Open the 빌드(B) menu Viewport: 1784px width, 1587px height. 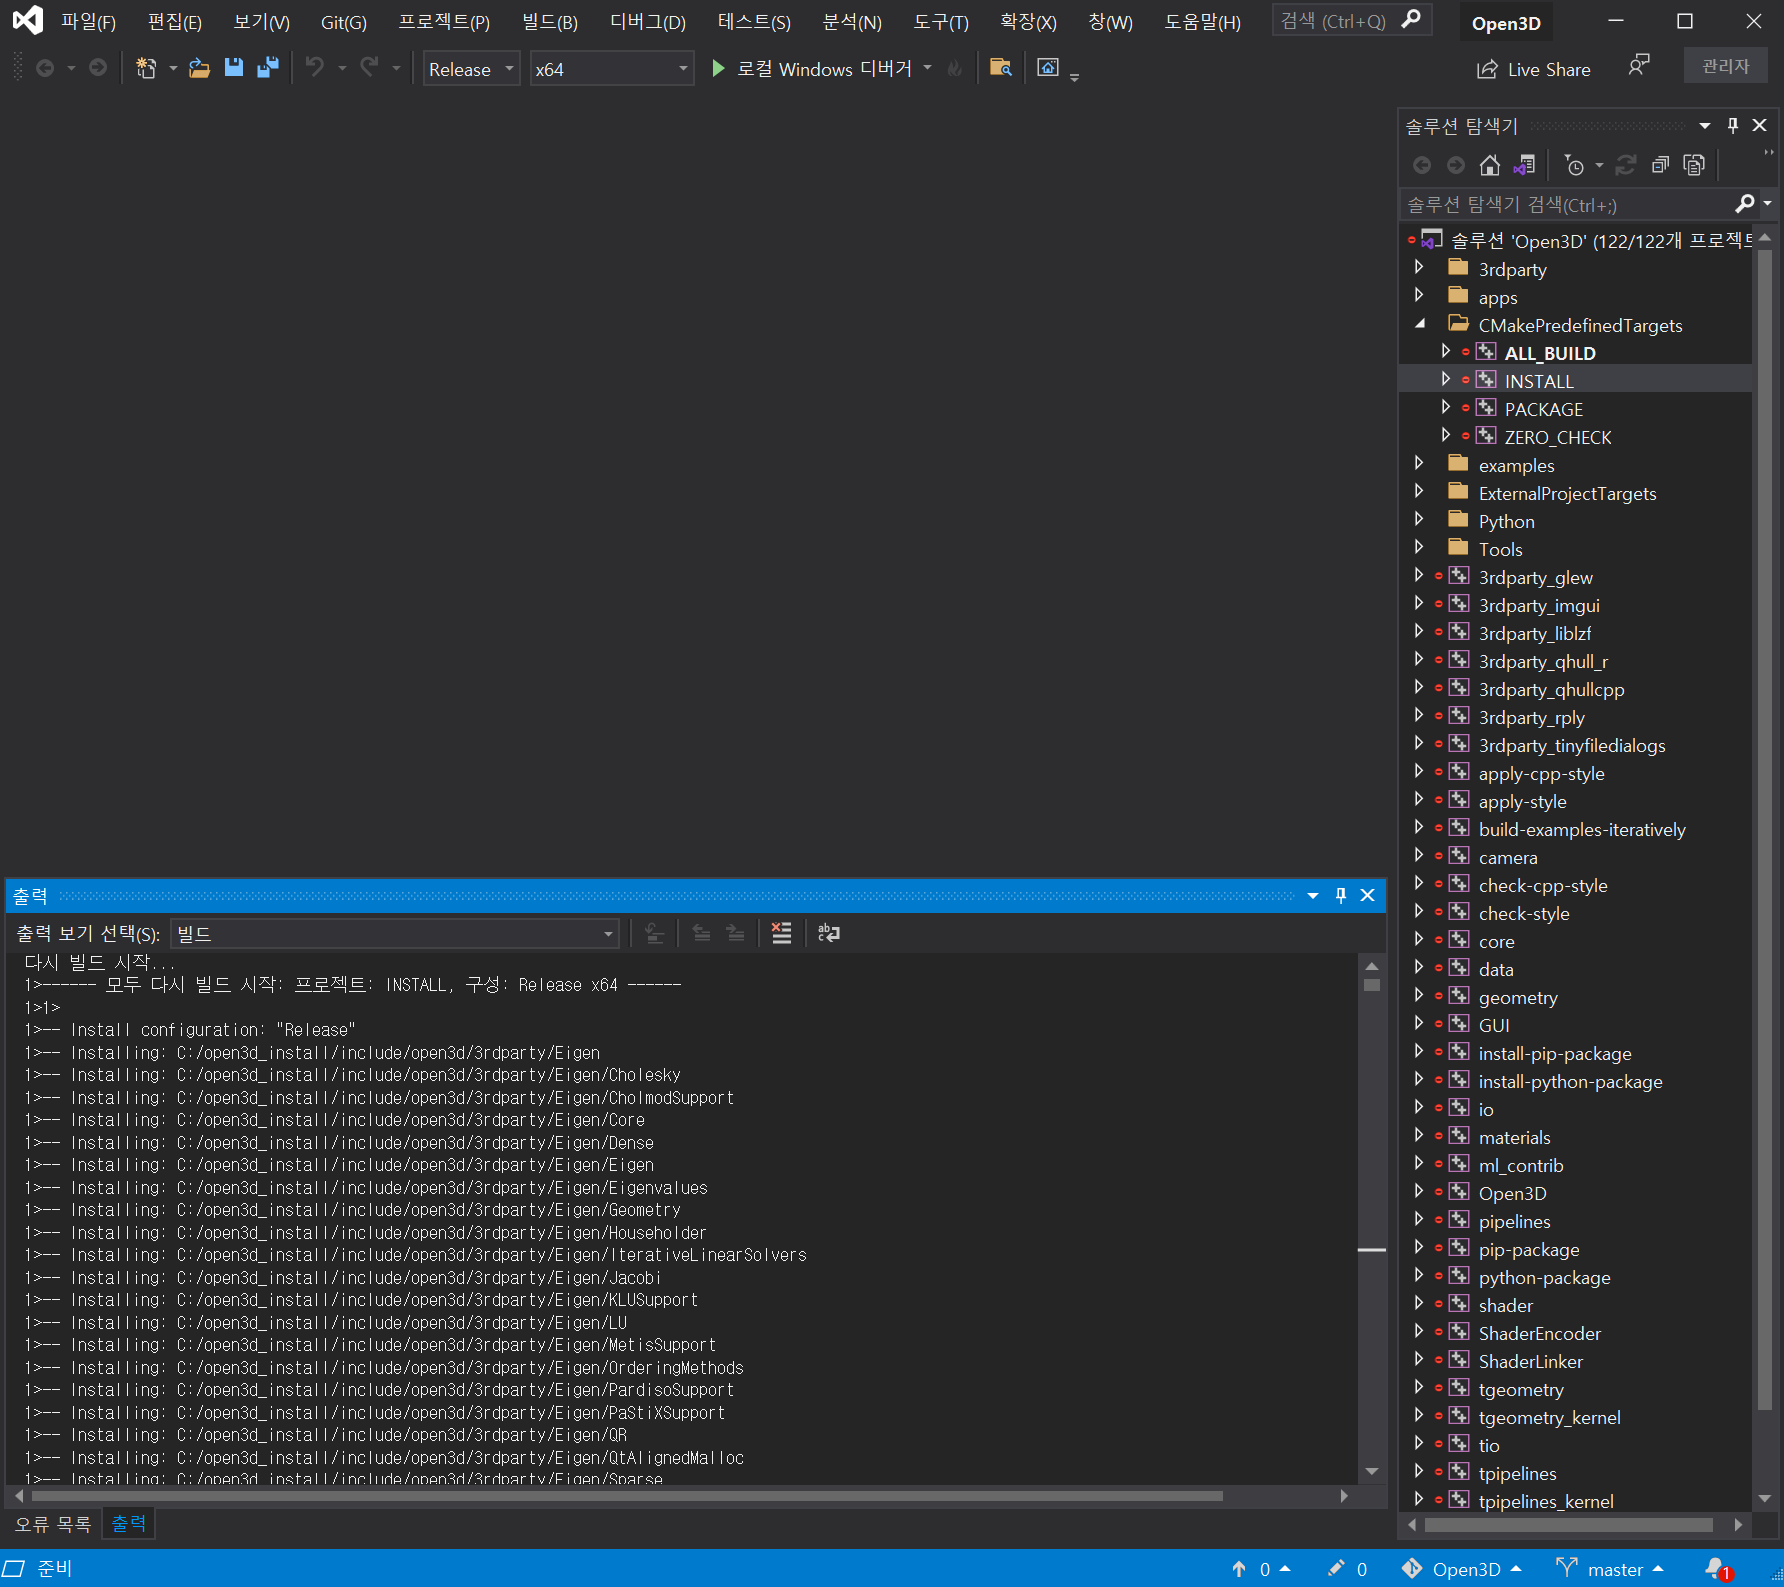tap(550, 22)
